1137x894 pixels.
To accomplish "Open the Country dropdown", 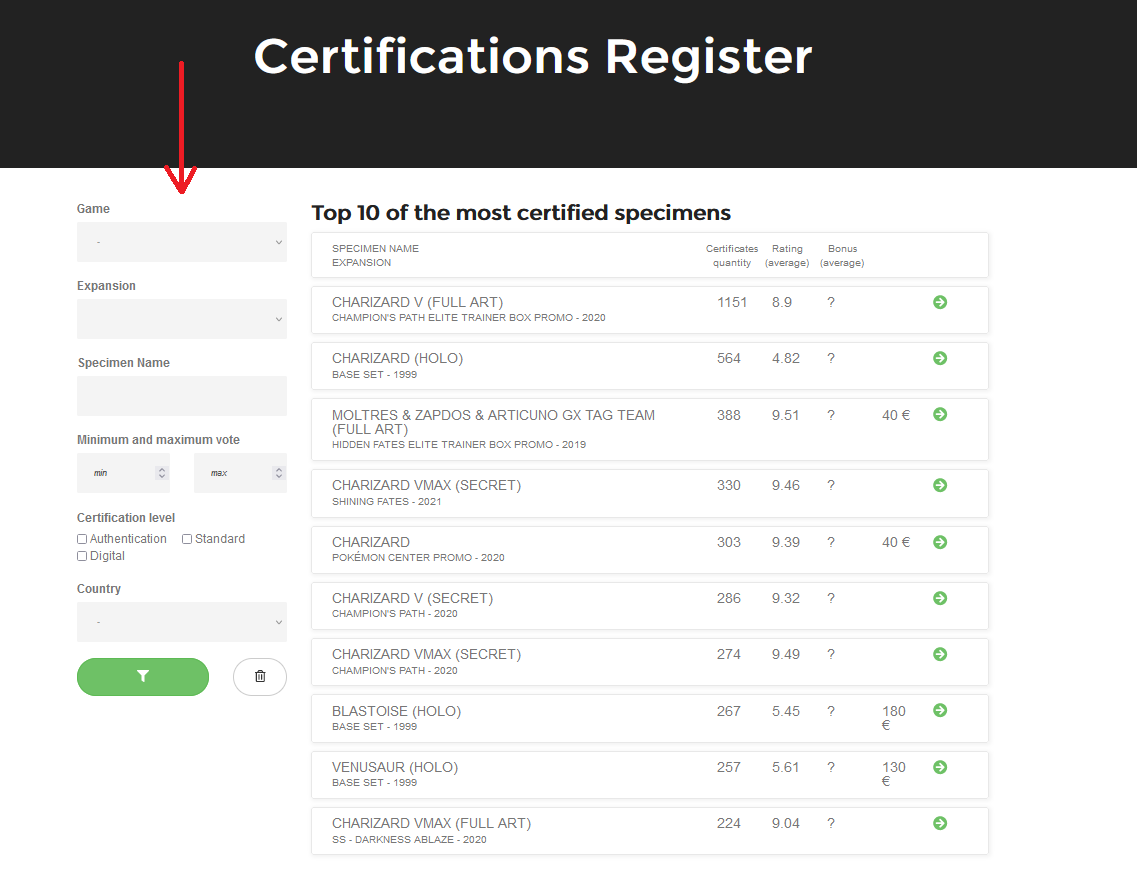I will click(x=182, y=622).
